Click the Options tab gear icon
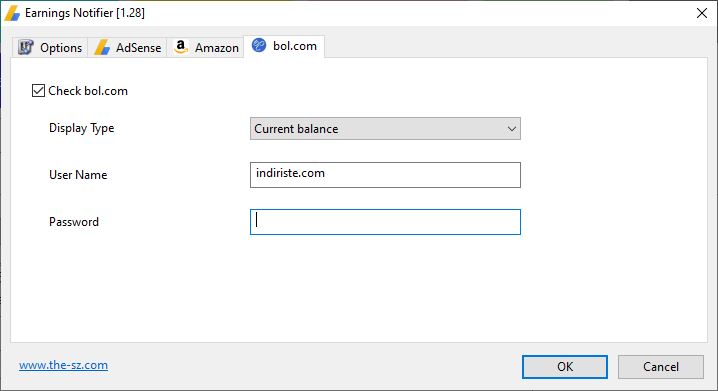This screenshot has height=391, width=718. tap(26, 47)
